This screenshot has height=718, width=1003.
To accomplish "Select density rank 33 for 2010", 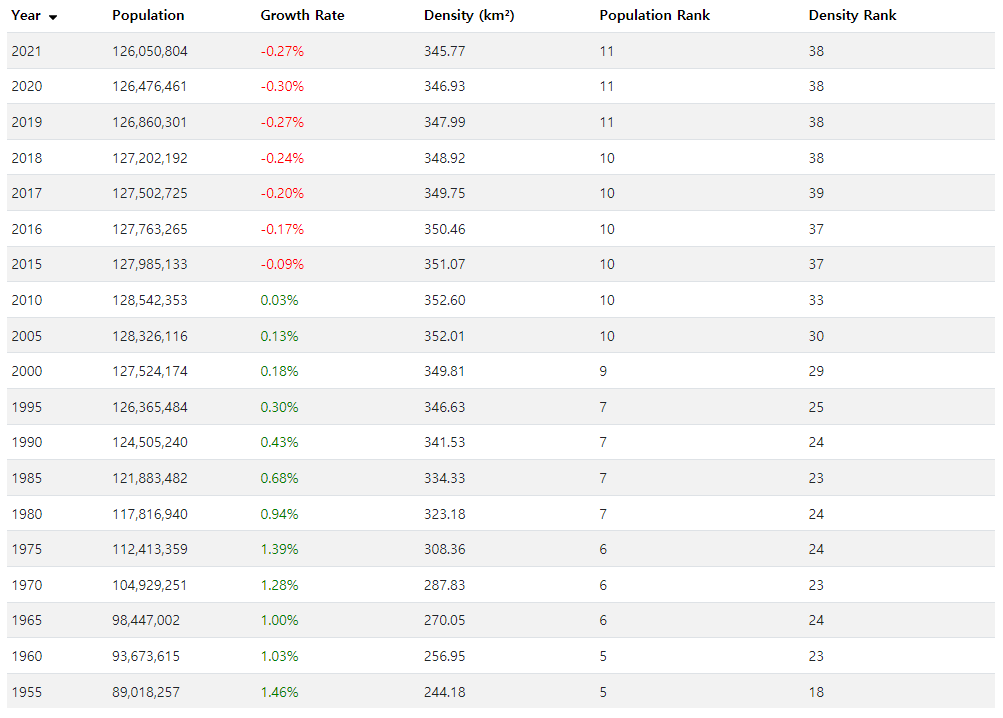I will 816,300.
